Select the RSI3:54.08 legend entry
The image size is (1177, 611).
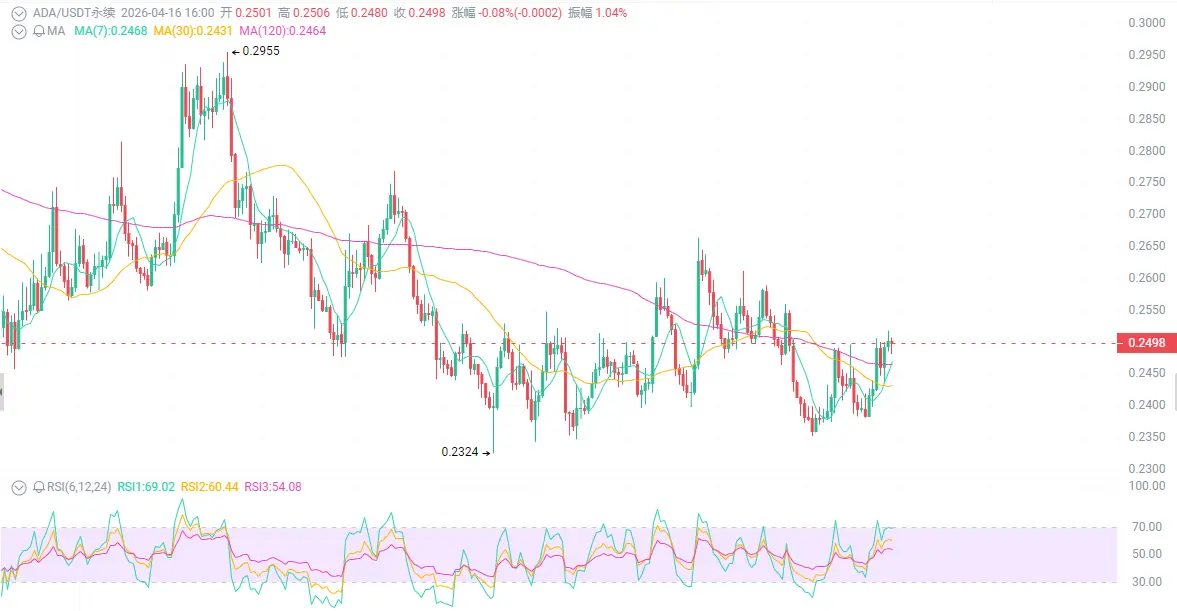pyautogui.click(x=273, y=487)
